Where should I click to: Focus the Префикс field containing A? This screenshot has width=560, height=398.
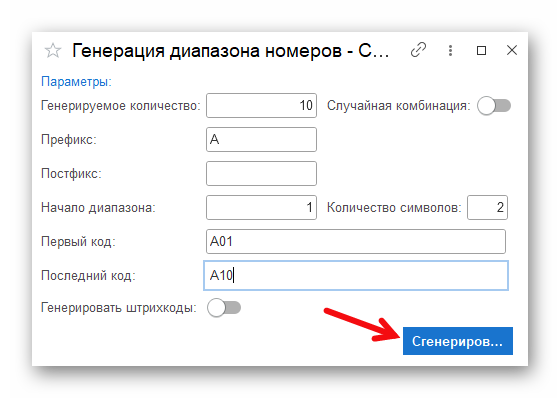point(261,139)
